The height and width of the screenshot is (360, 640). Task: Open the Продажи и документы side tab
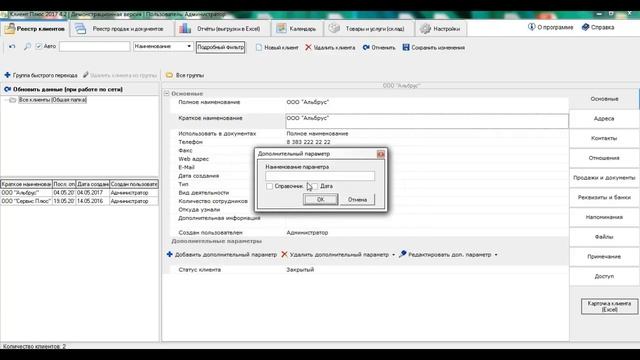pos(604,178)
